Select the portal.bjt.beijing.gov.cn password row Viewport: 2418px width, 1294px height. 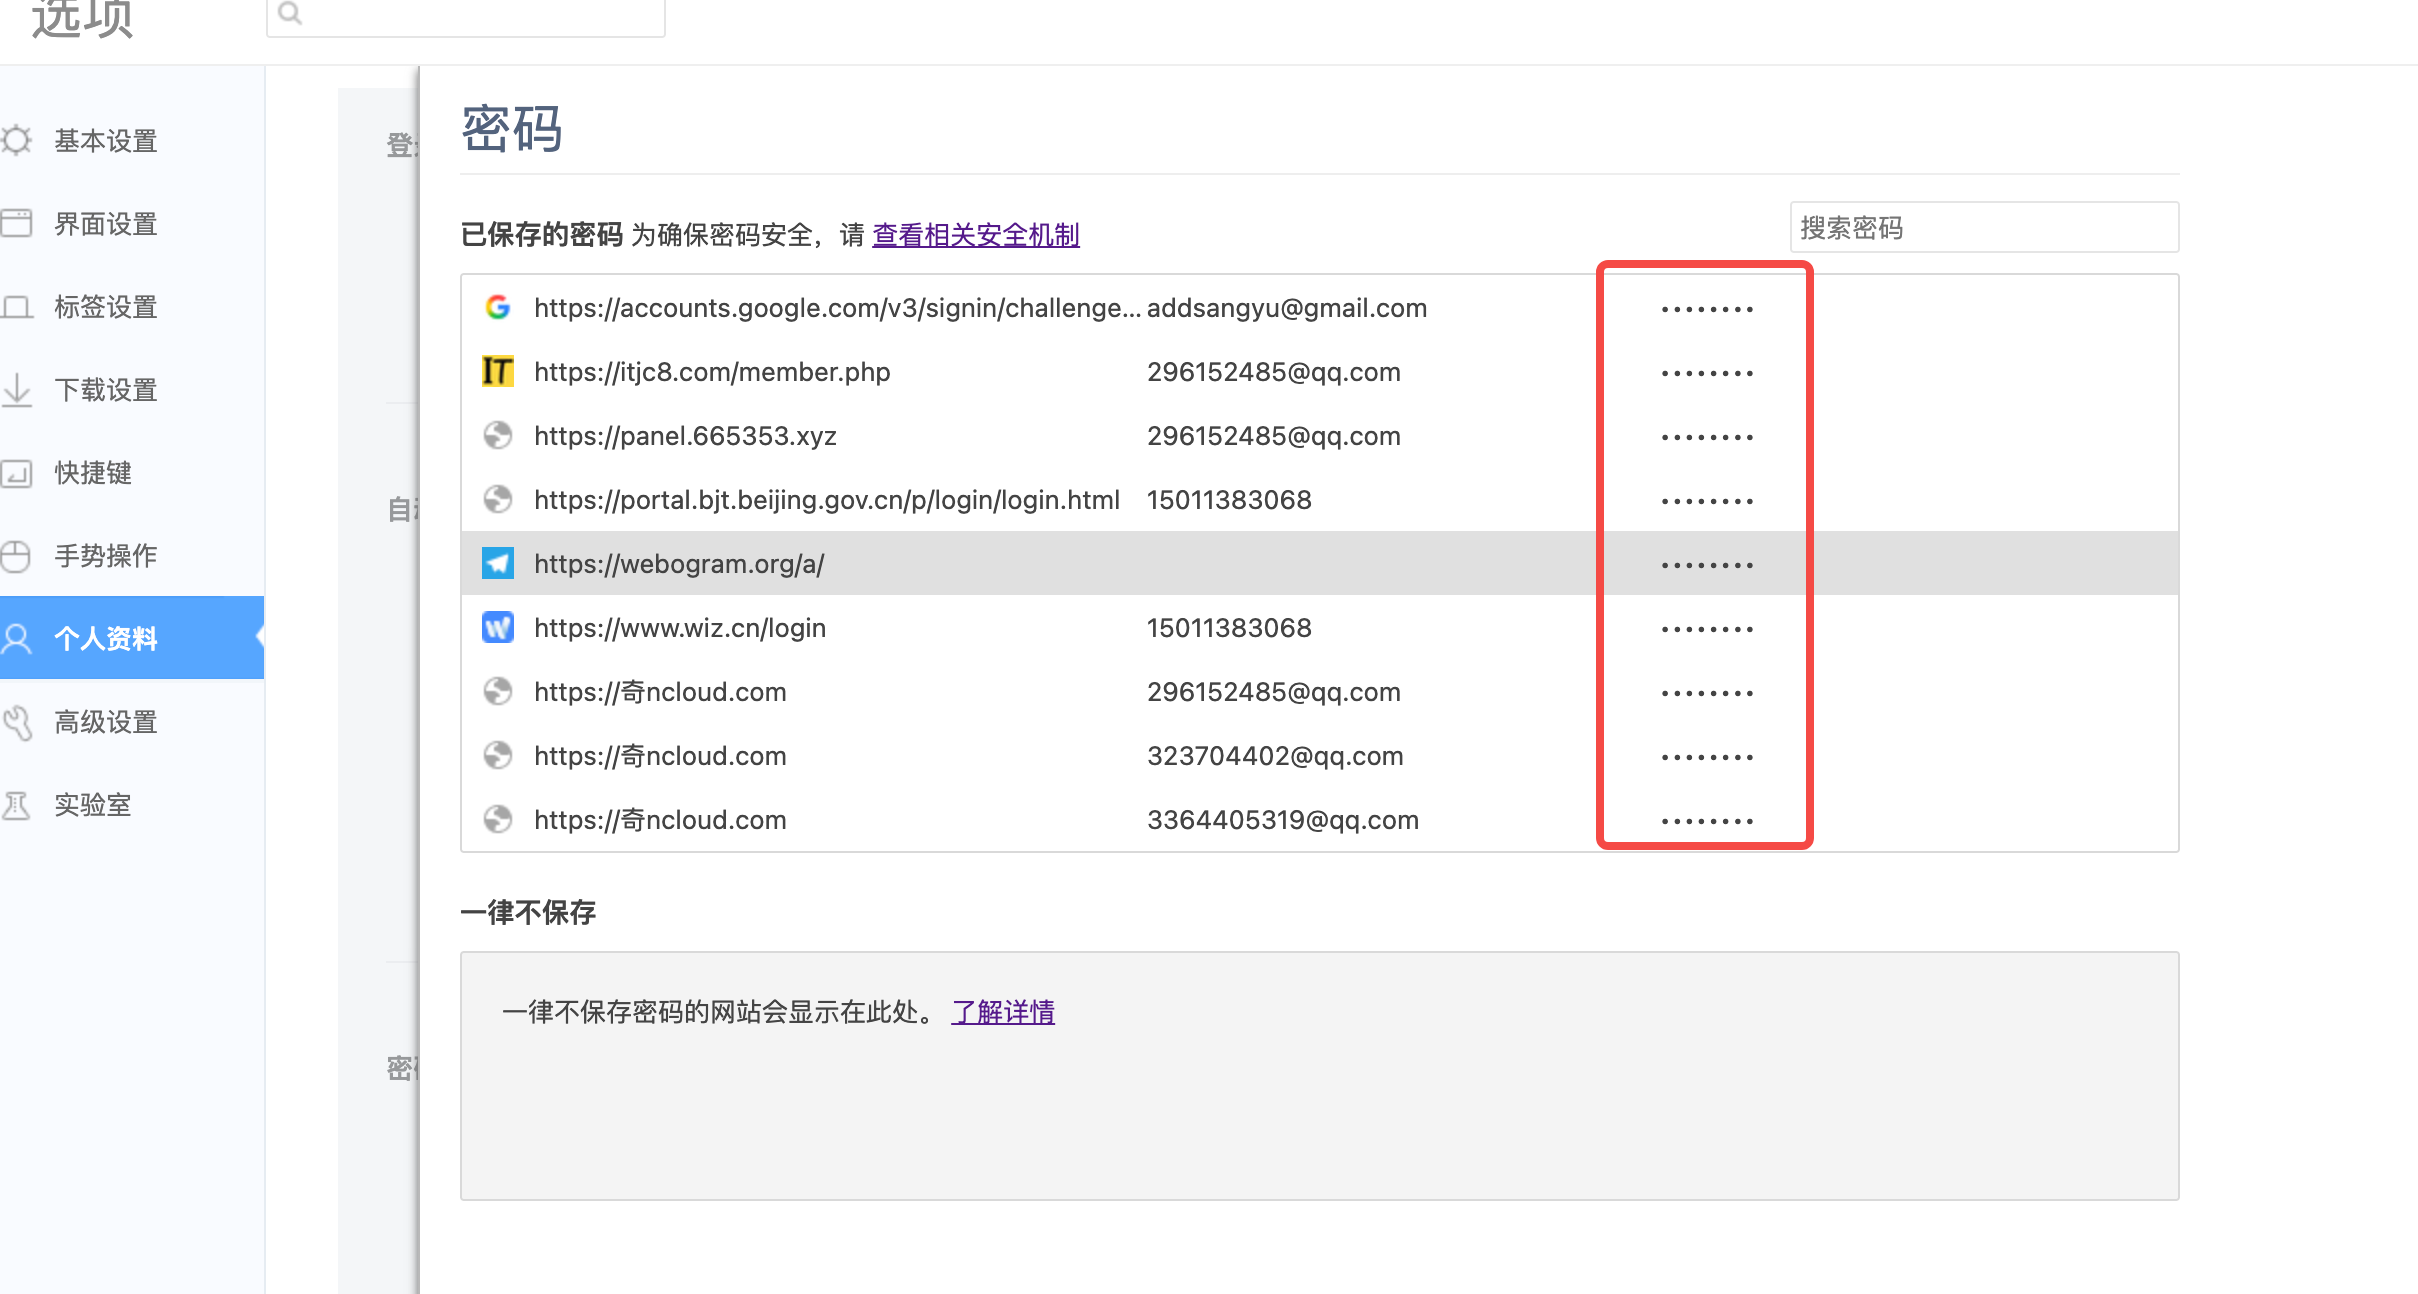(1319, 499)
